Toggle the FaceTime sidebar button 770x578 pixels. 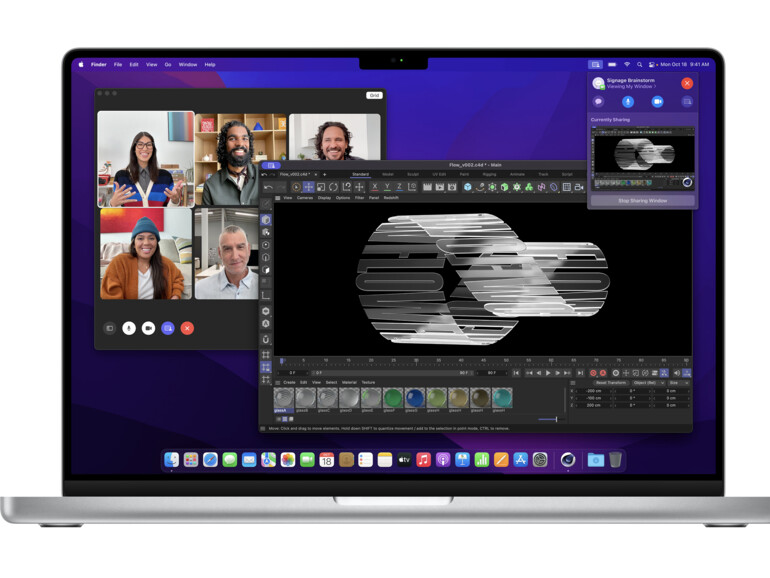click(x=110, y=328)
